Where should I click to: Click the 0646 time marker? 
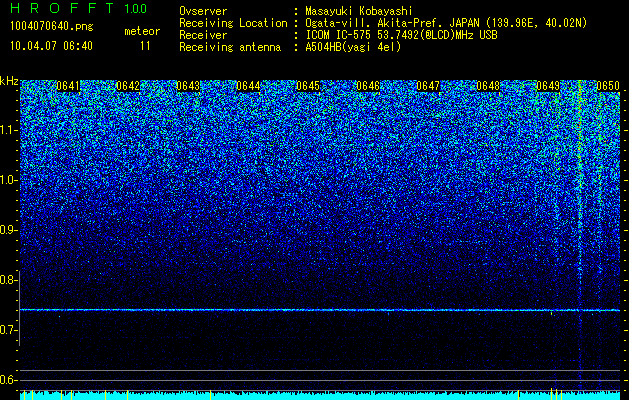(368, 86)
